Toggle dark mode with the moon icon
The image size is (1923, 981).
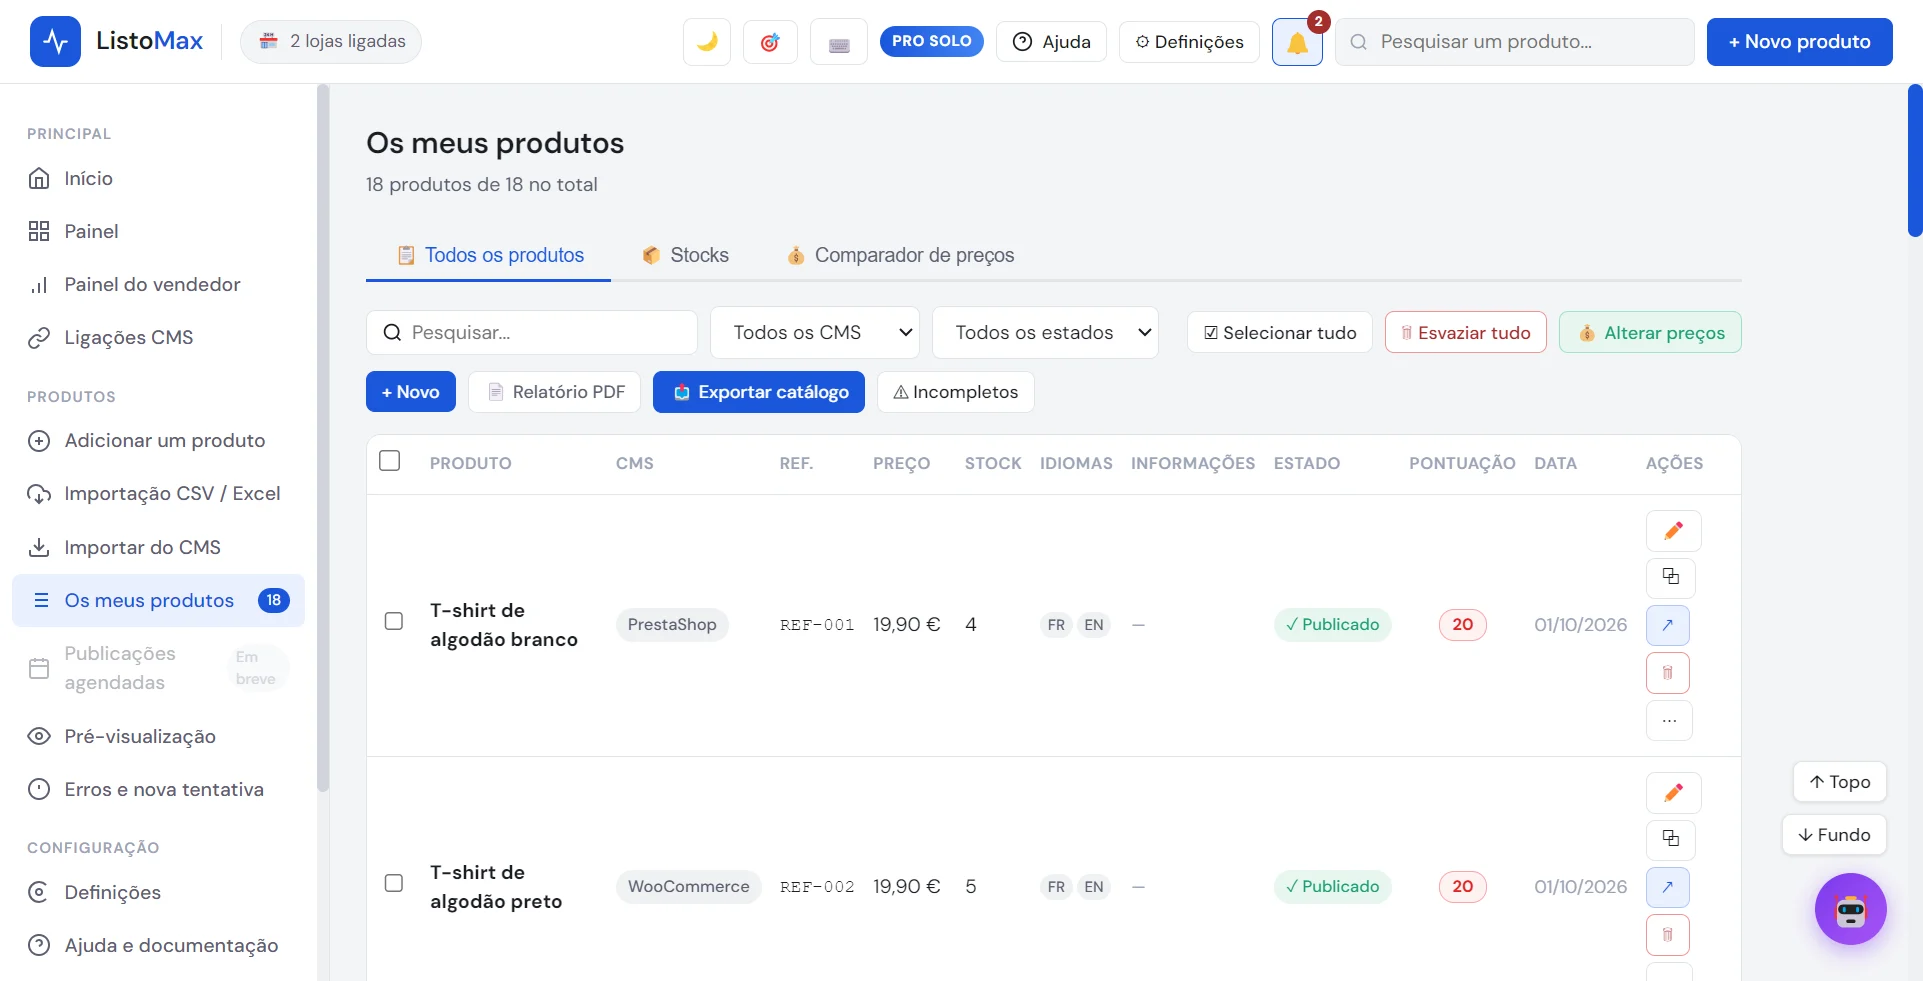[707, 42]
